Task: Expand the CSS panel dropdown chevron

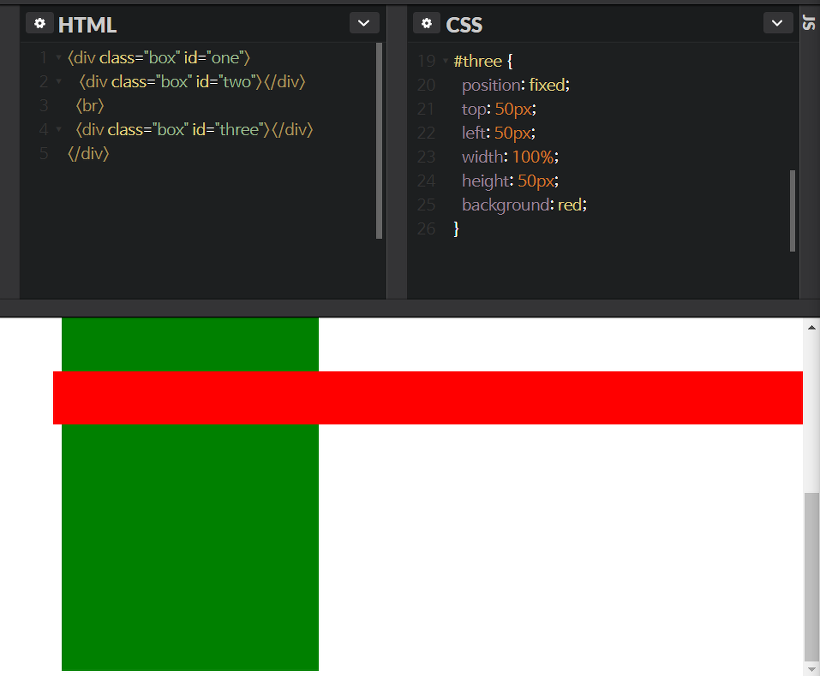Action: pyautogui.click(x=777, y=24)
